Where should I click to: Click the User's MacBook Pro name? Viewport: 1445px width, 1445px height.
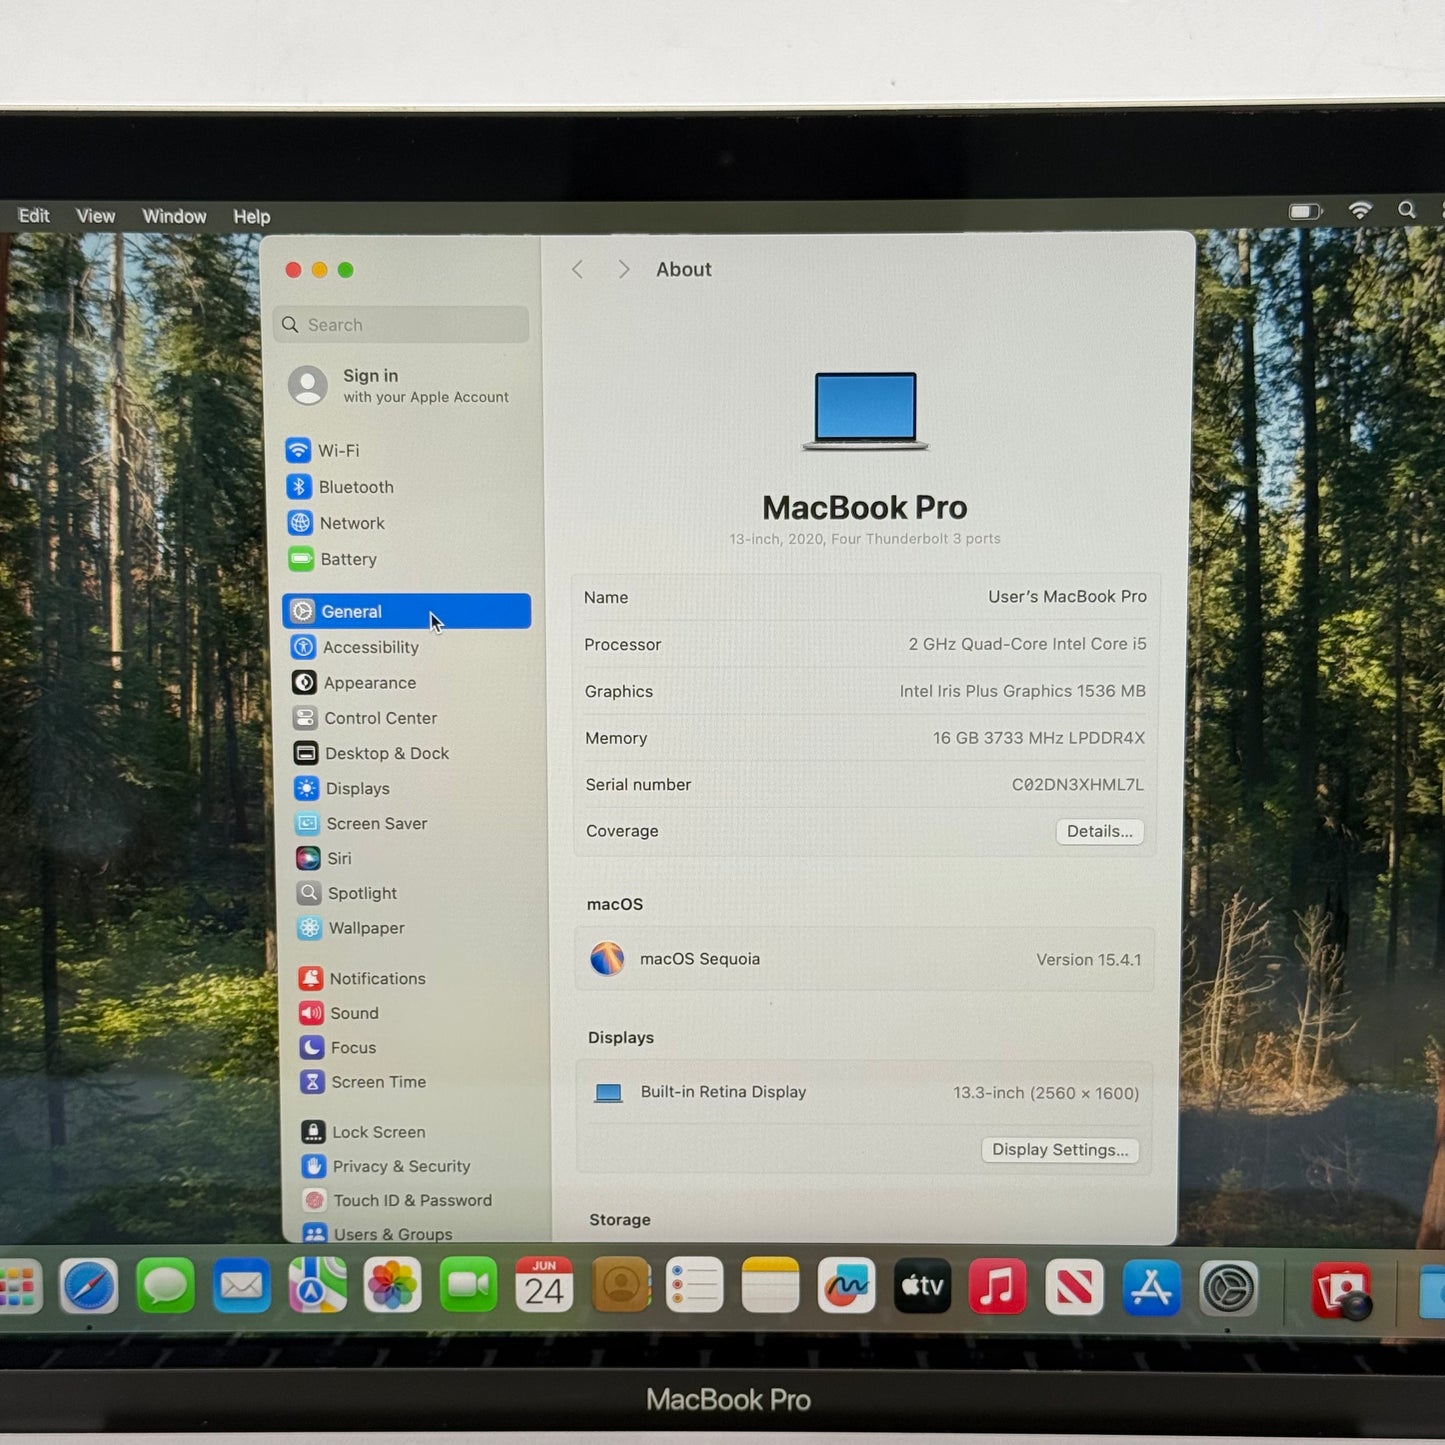pyautogui.click(x=1067, y=596)
